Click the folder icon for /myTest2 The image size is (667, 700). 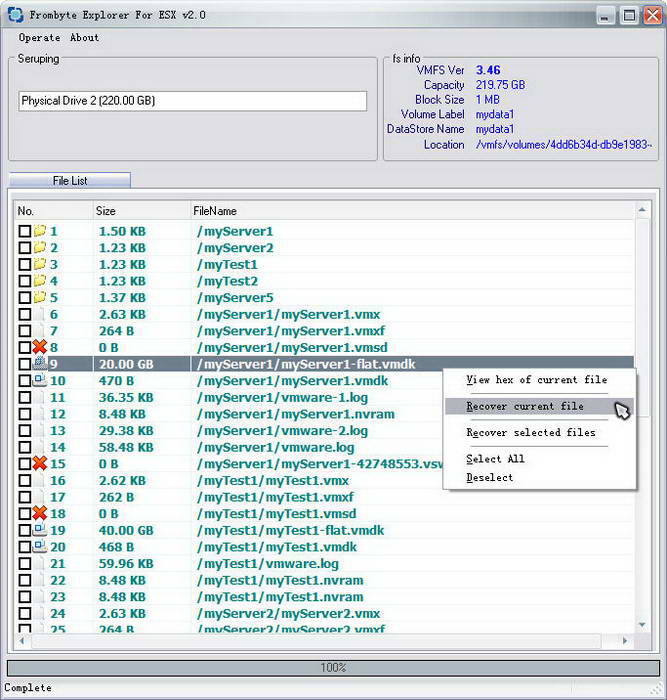pyautogui.click(x=40, y=281)
